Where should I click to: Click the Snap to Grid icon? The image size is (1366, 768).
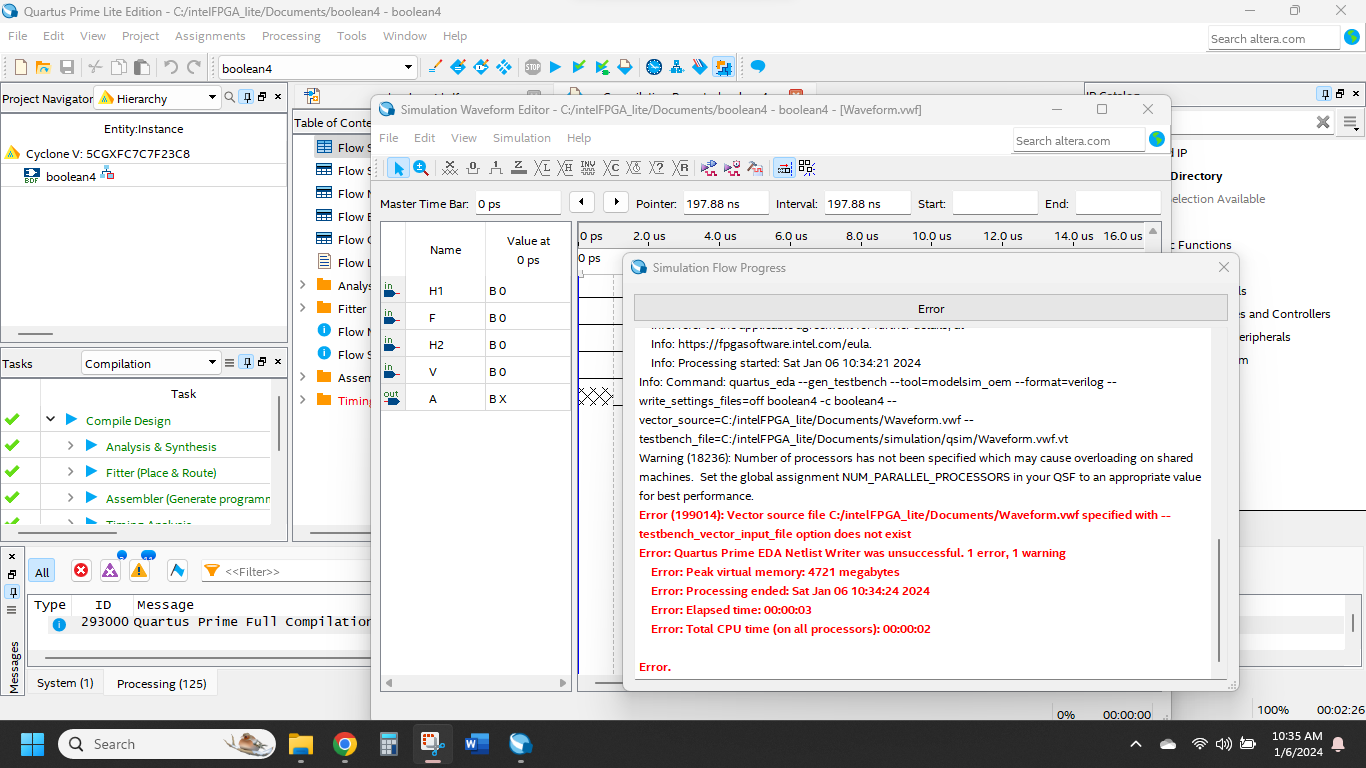pyautogui.click(x=785, y=168)
